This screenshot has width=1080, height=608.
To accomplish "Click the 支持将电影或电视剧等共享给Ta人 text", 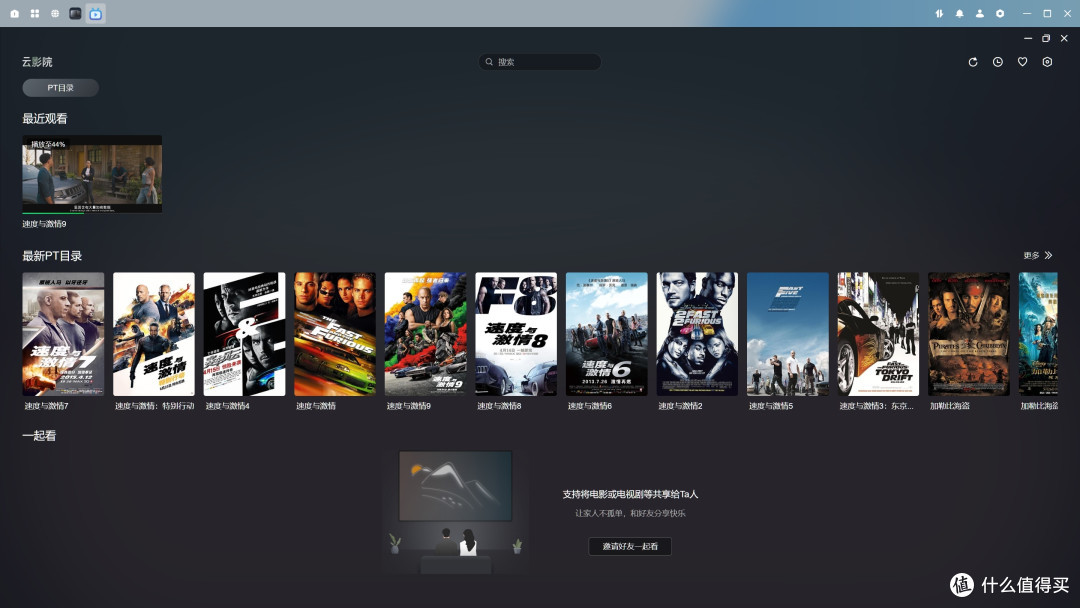I will pos(630,494).
